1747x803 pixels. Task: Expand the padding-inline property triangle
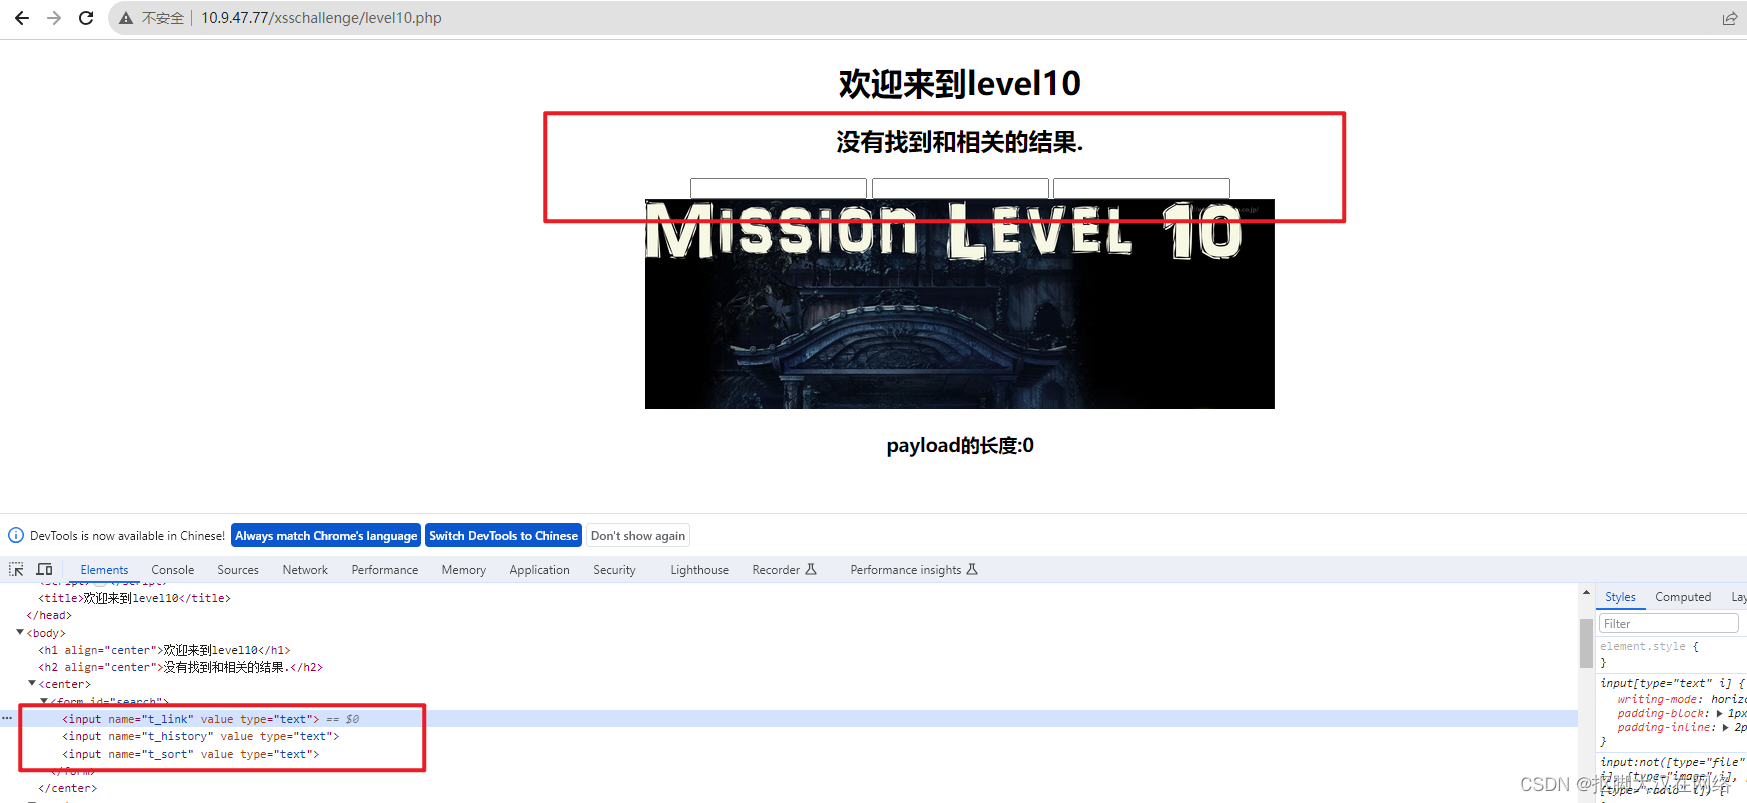1726,727
